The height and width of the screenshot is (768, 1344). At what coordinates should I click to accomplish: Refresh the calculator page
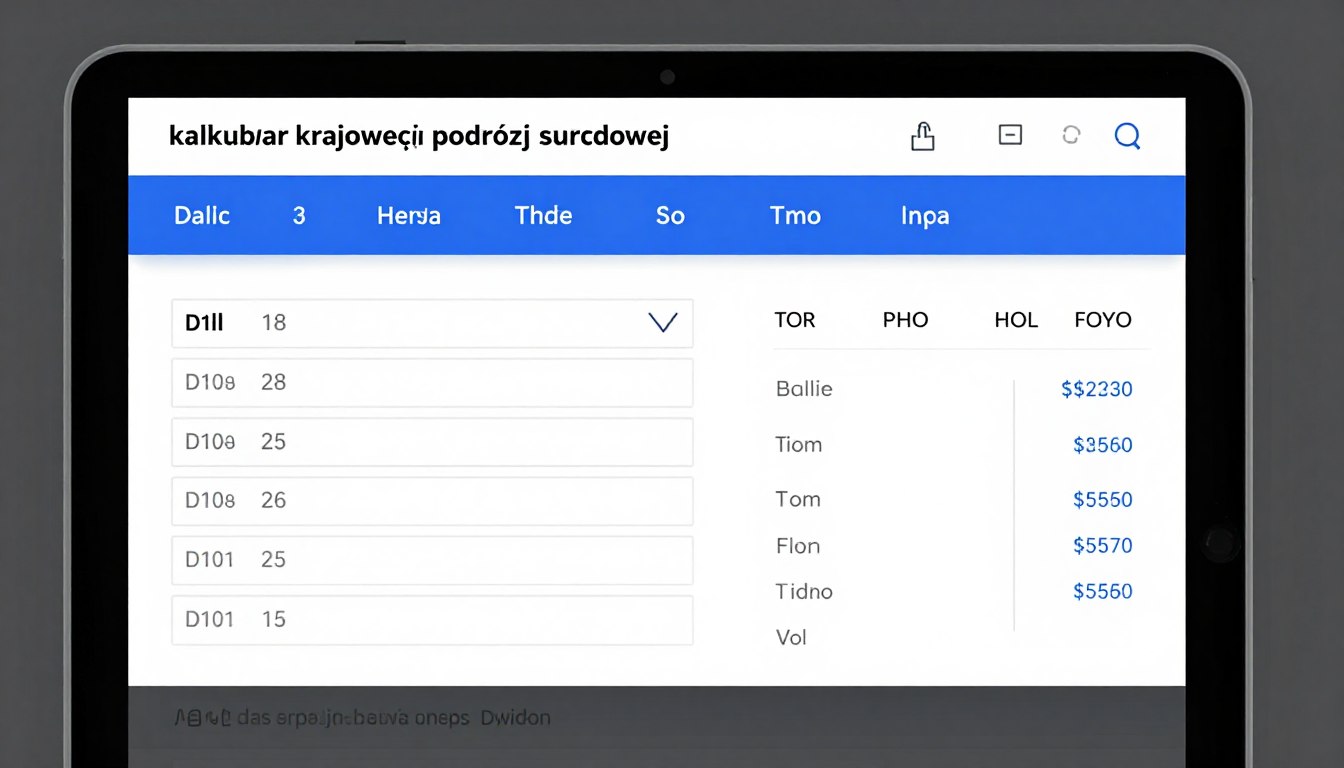click(1071, 134)
